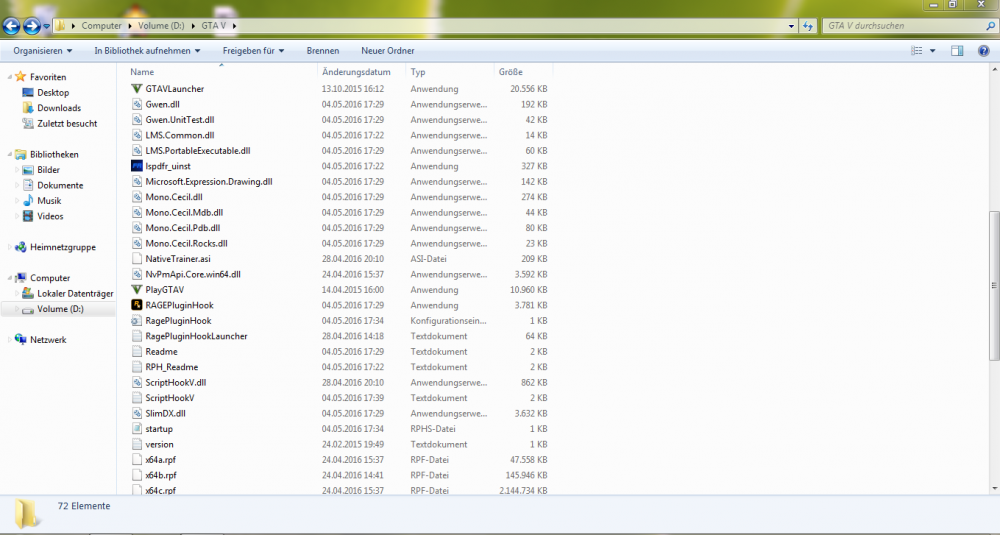Screen dimensions: 1000x535
Task: Collapse the Bibliotheken group arrow
Action: click(10, 155)
